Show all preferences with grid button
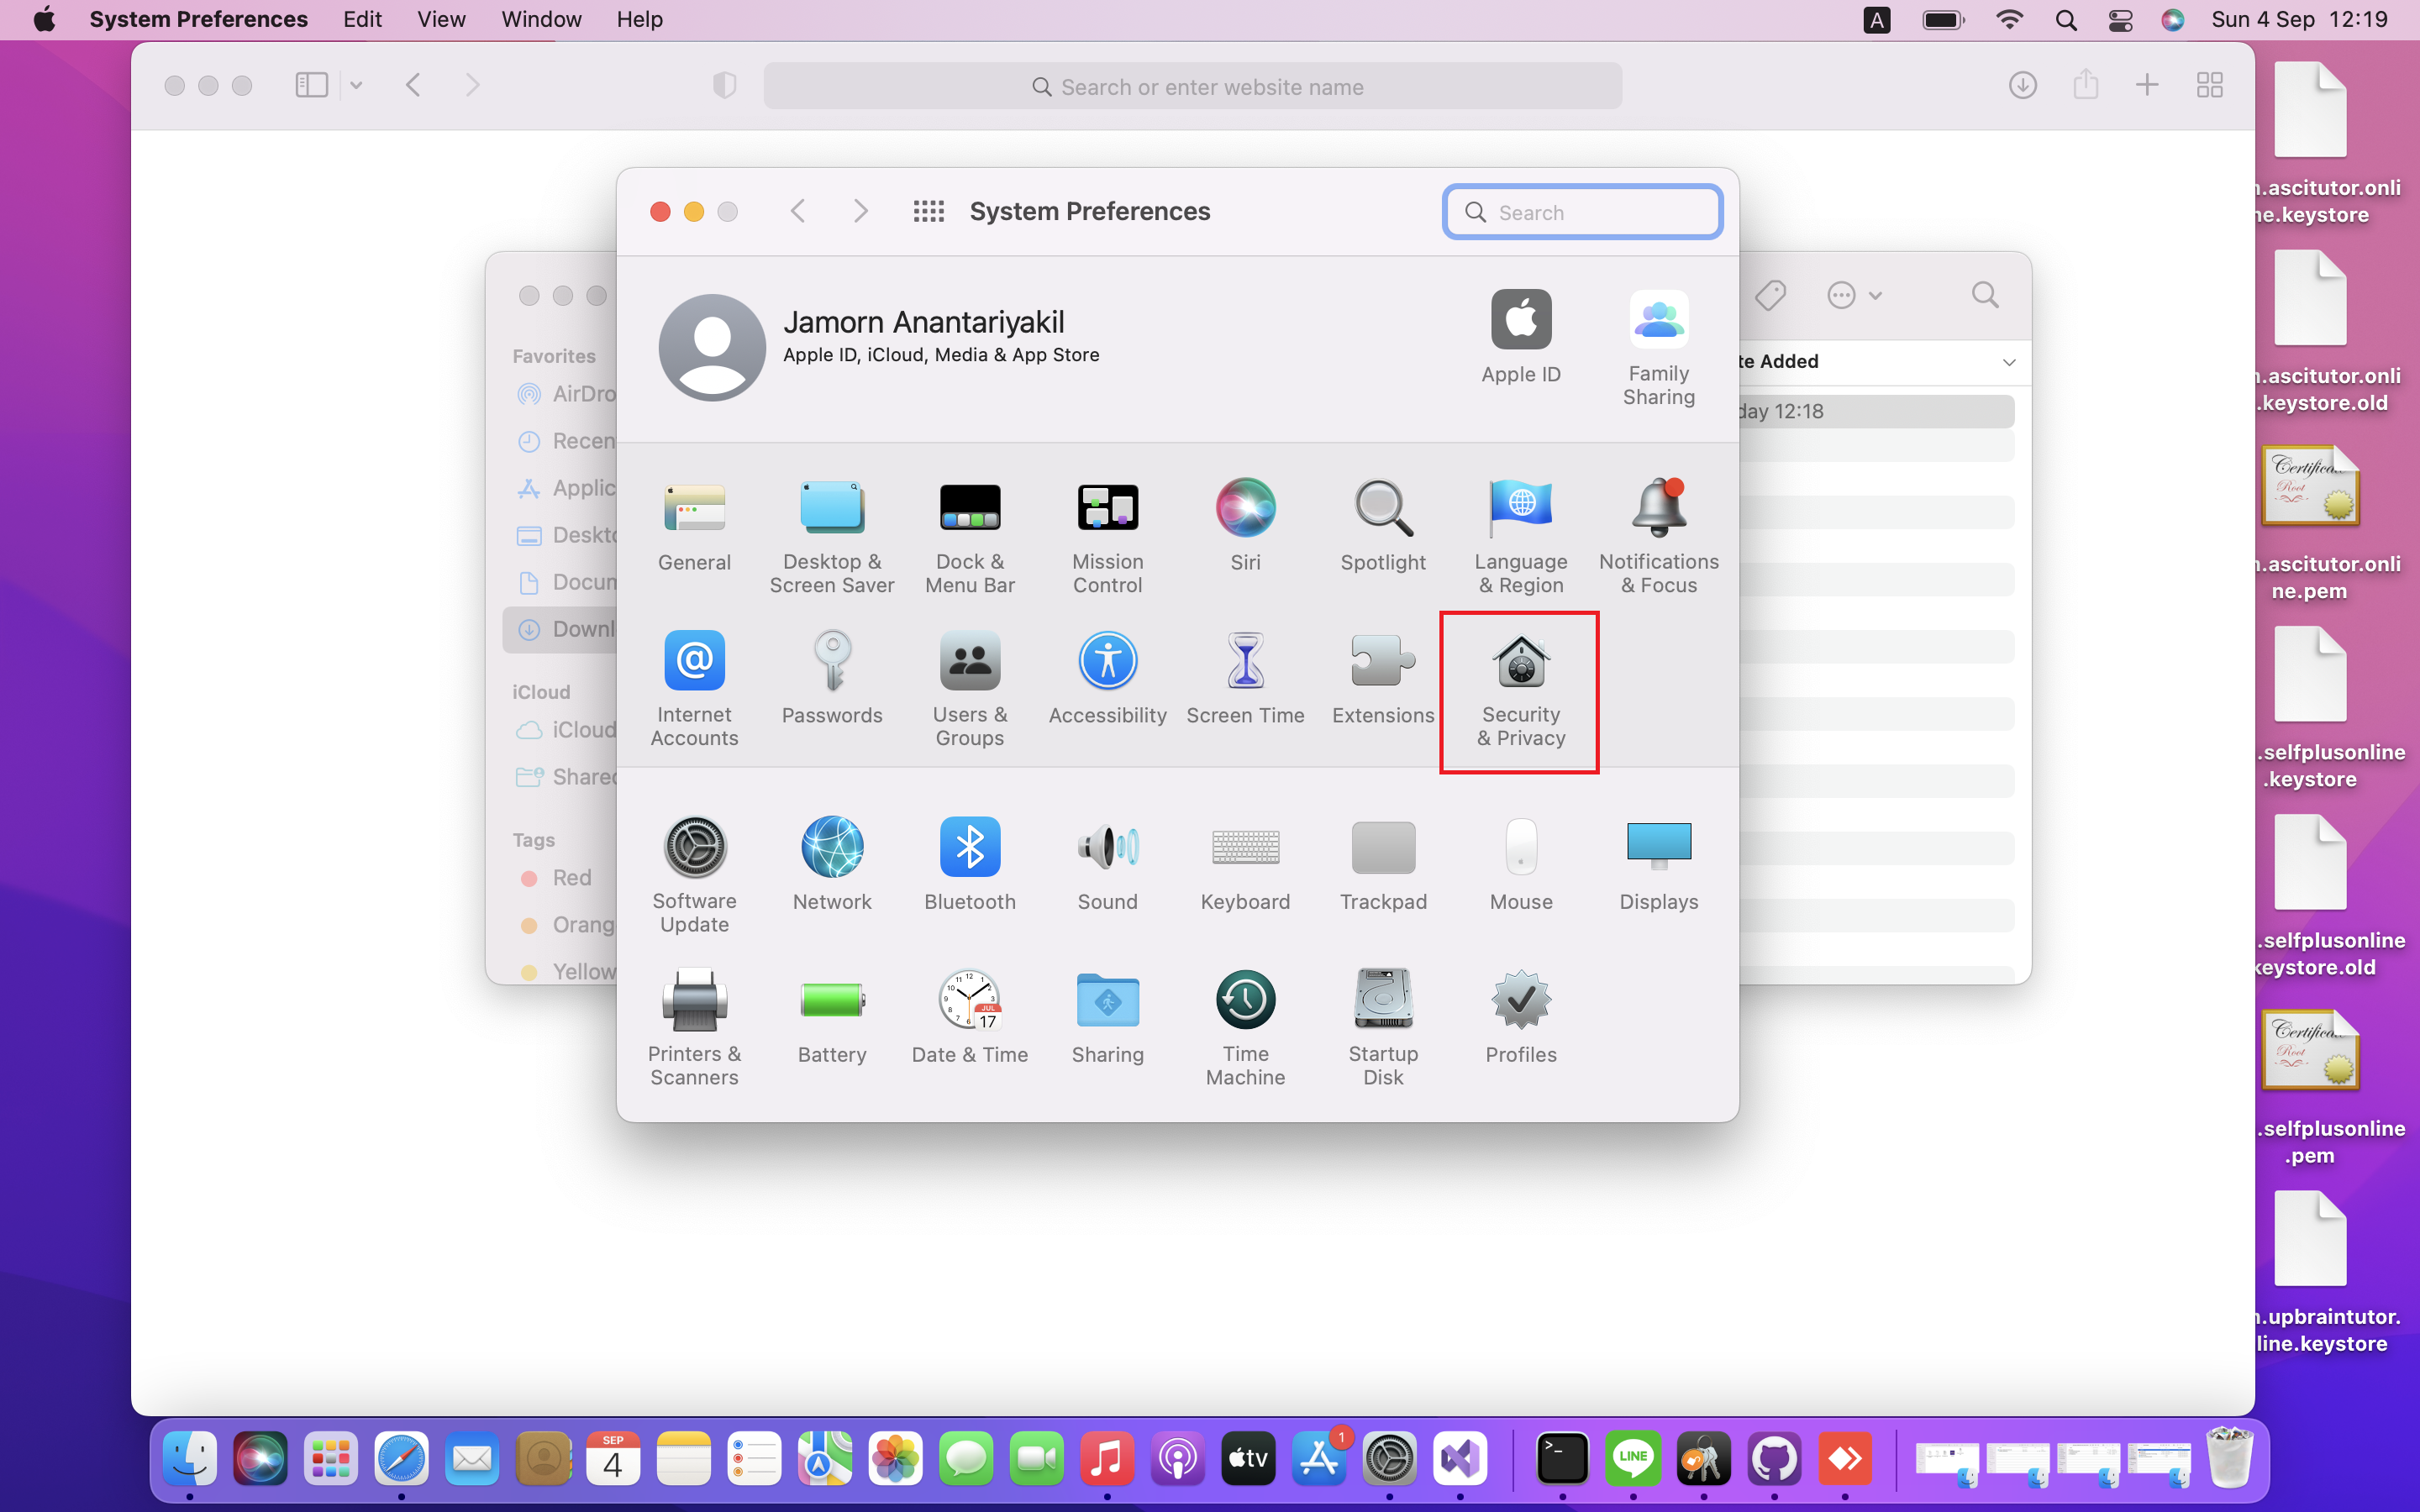Image resolution: width=2420 pixels, height=1512 pixels. pos(929,211)
